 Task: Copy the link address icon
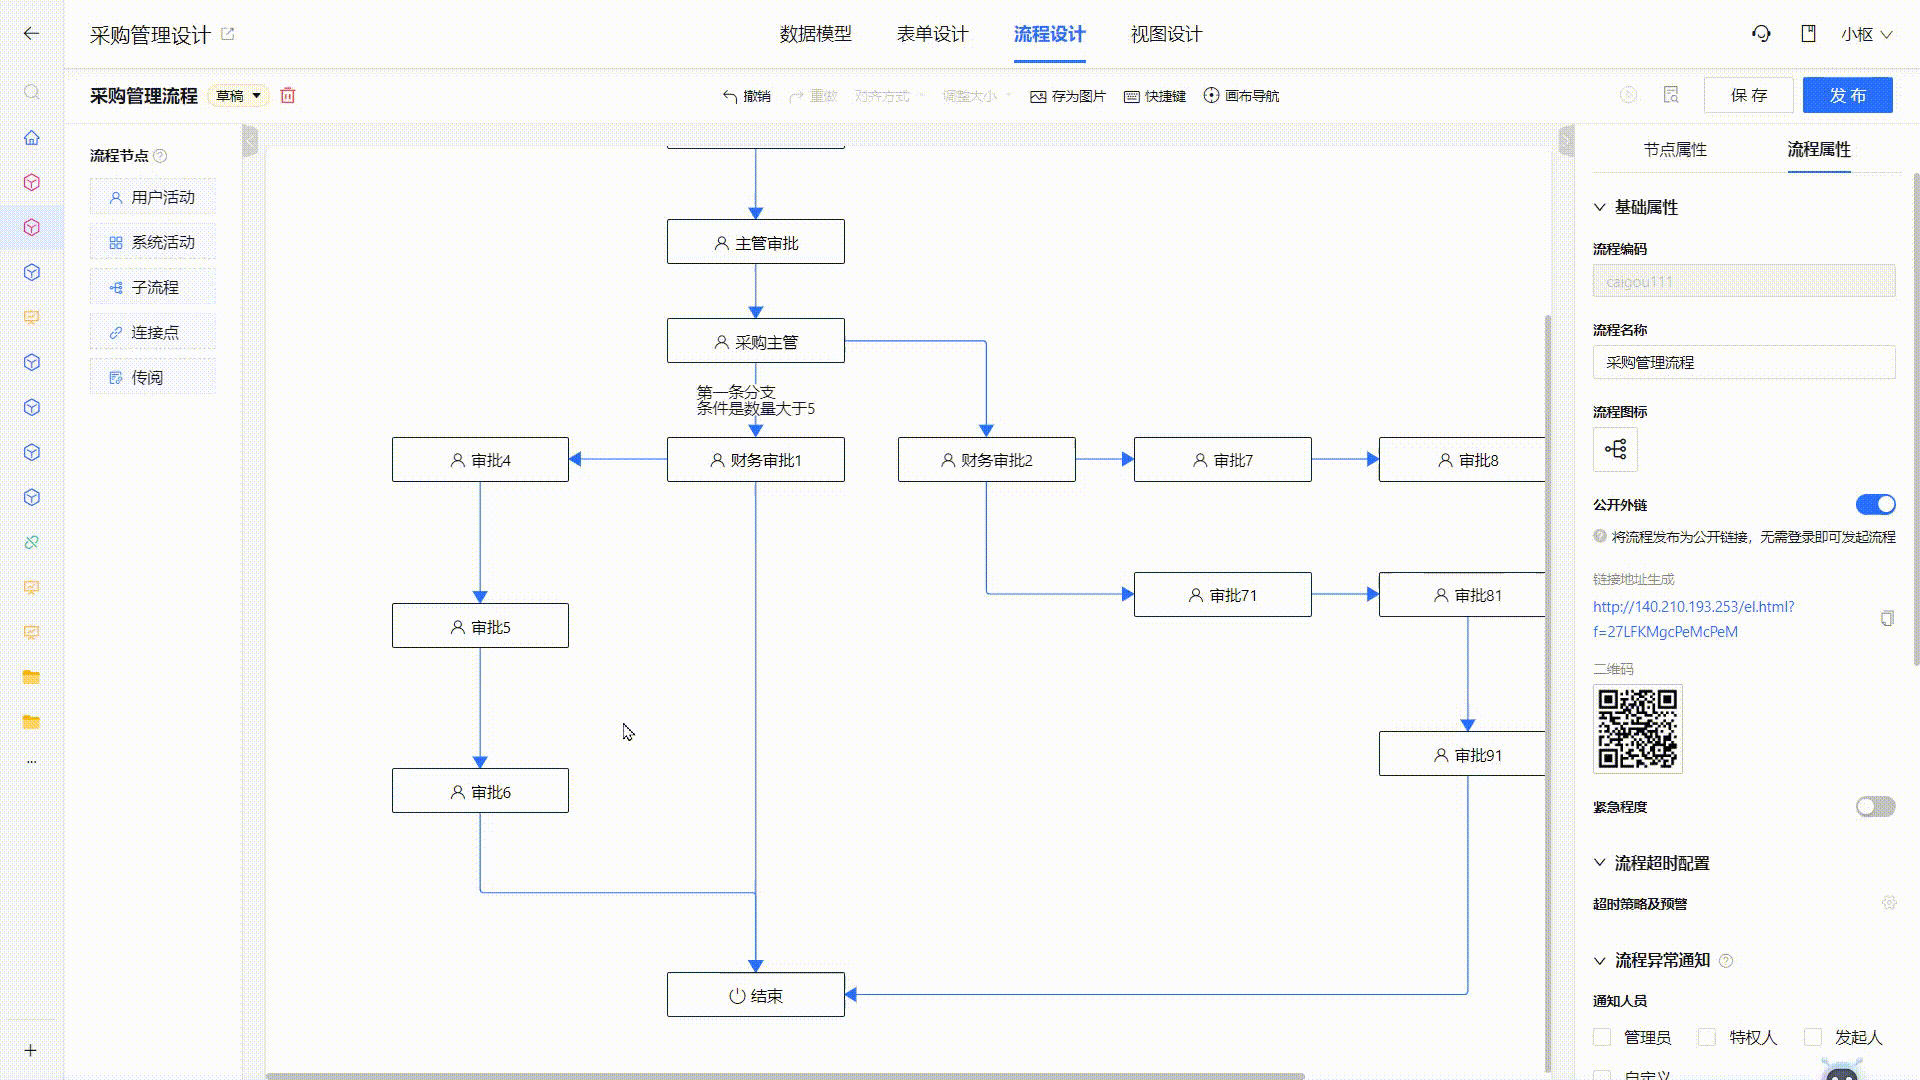1886,619
